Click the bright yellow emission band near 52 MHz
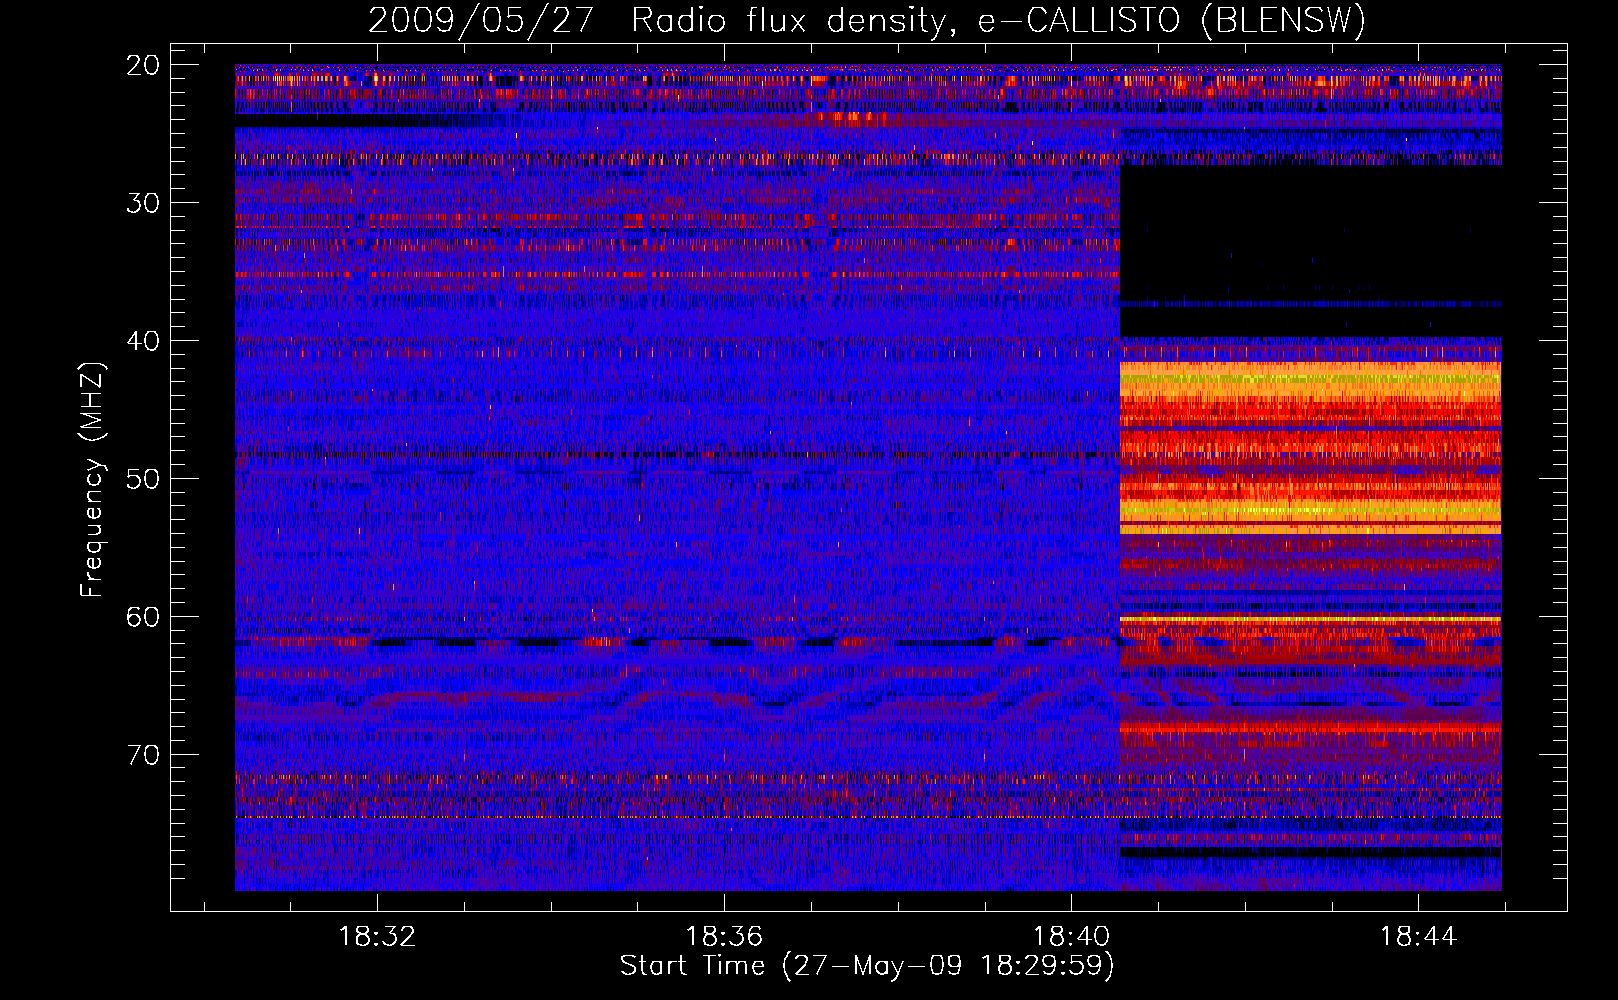 (x=1310, y=512)
